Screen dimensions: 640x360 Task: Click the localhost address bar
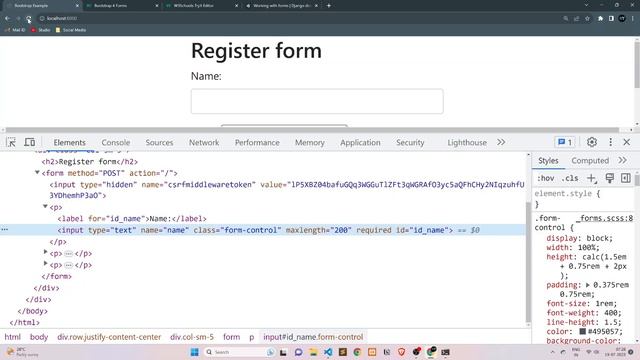pos(300,18)
